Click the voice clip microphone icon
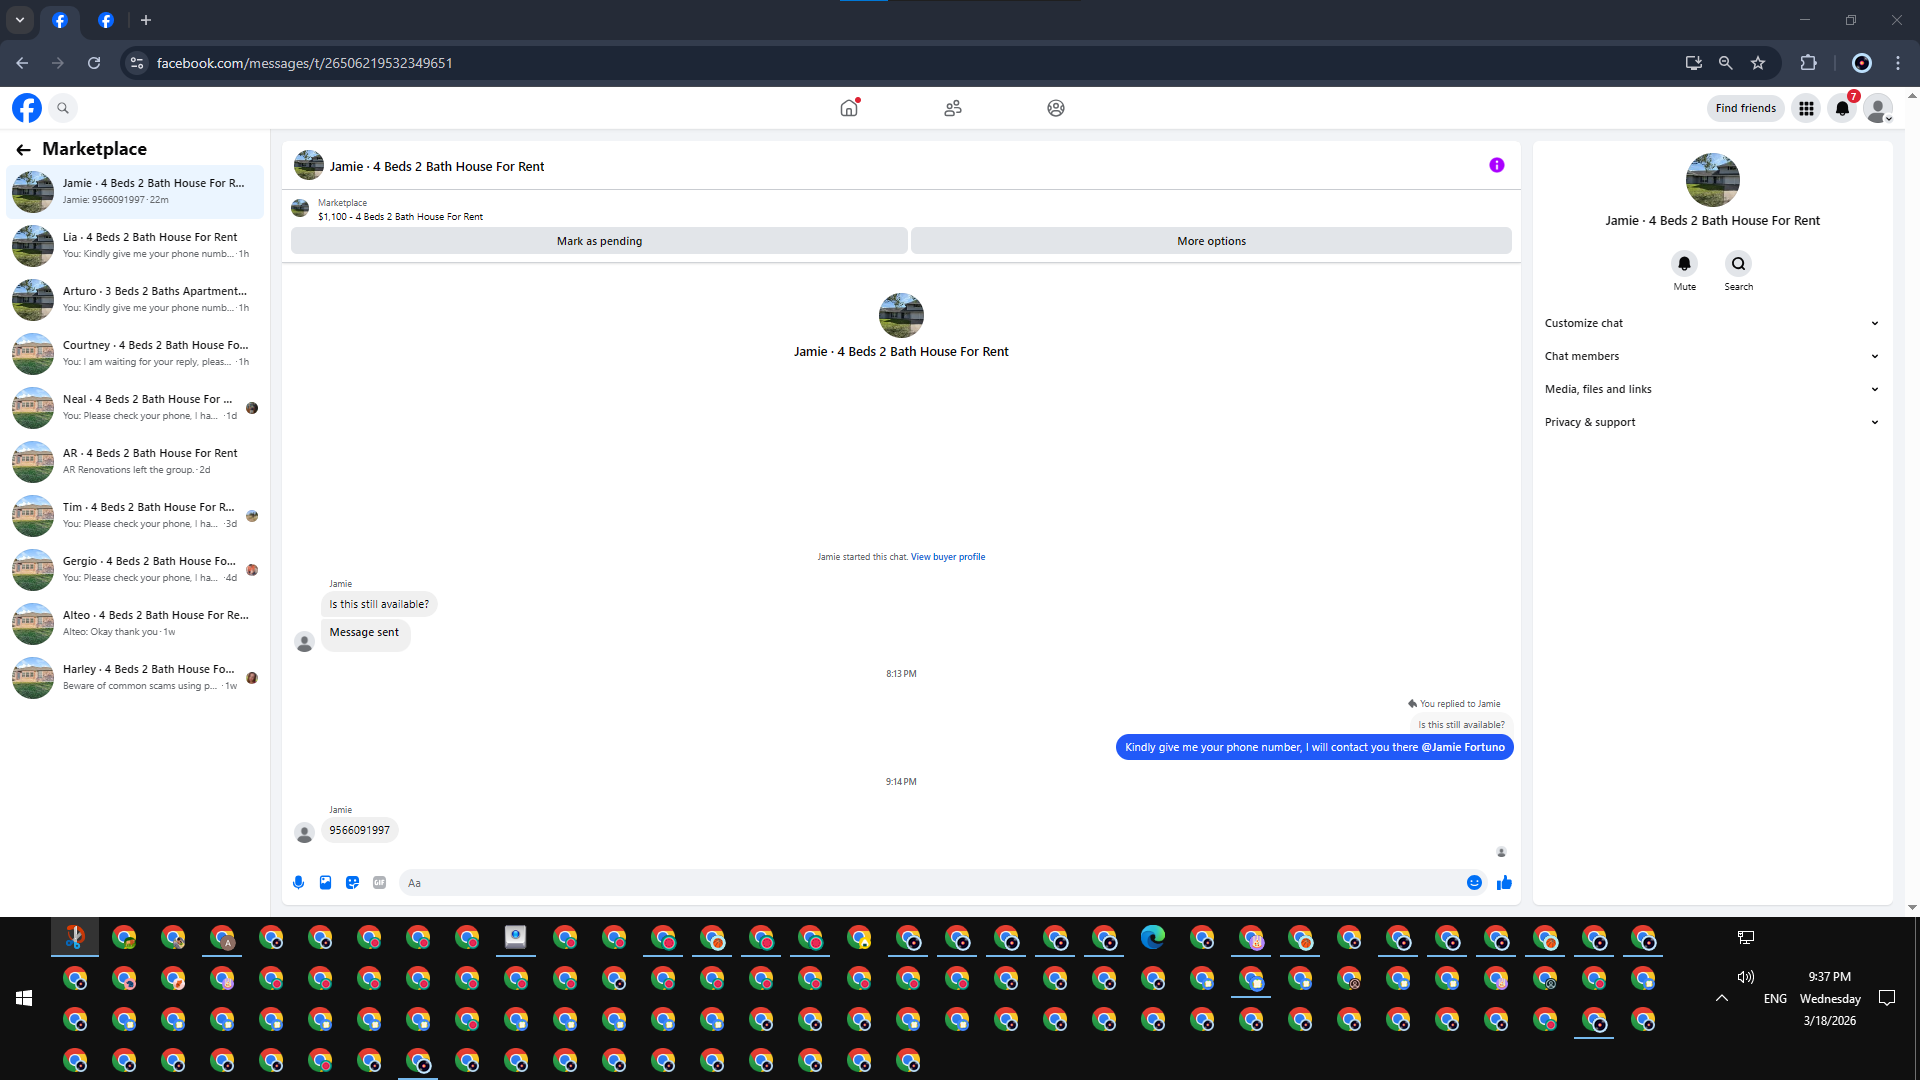 (298, 882)
